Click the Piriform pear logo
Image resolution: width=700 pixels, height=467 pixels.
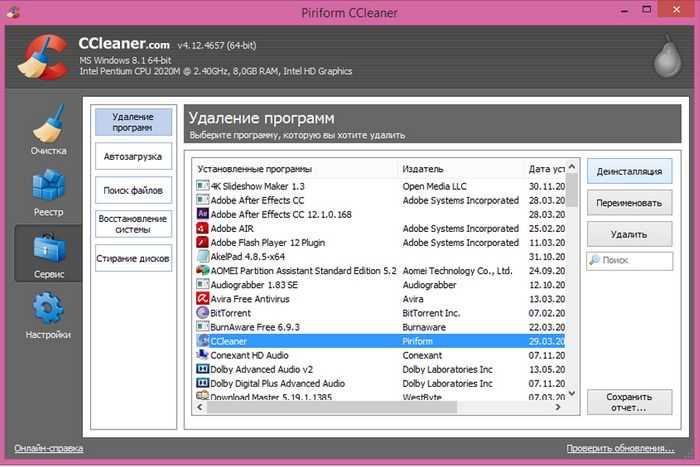coord(667,56)
